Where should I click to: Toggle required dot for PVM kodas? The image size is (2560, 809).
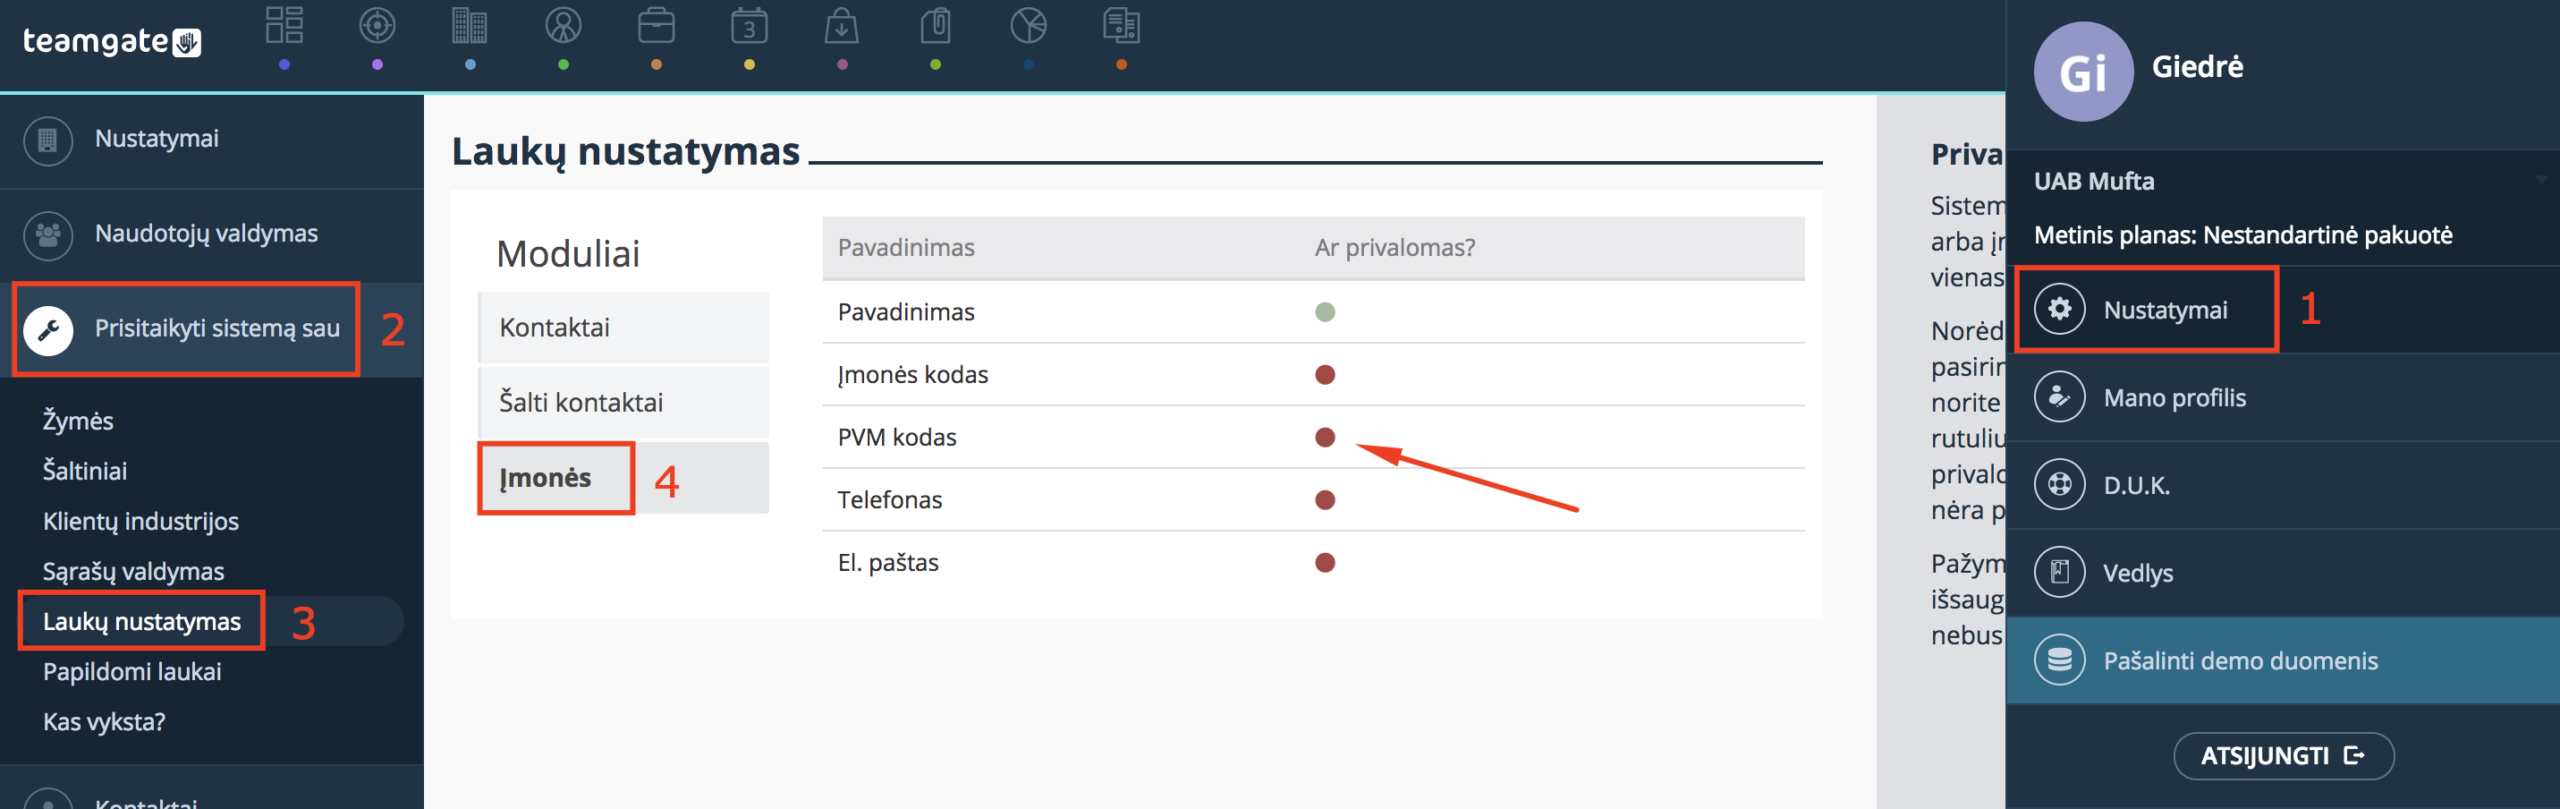[1325, 437]
